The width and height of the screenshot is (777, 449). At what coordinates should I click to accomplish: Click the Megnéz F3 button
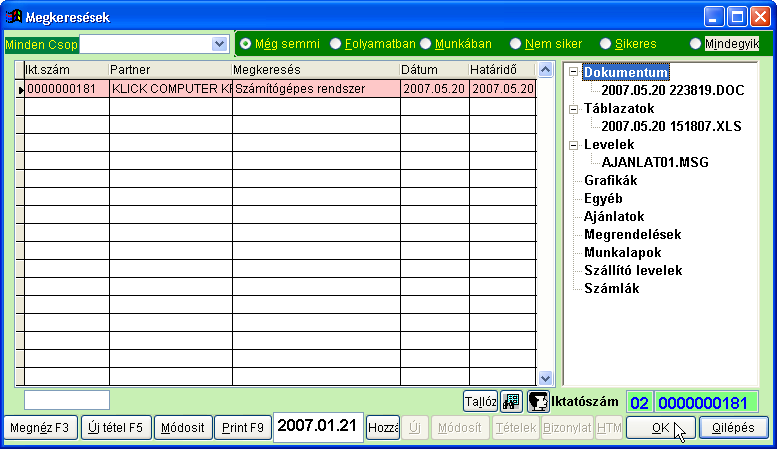tap(41, 427)
